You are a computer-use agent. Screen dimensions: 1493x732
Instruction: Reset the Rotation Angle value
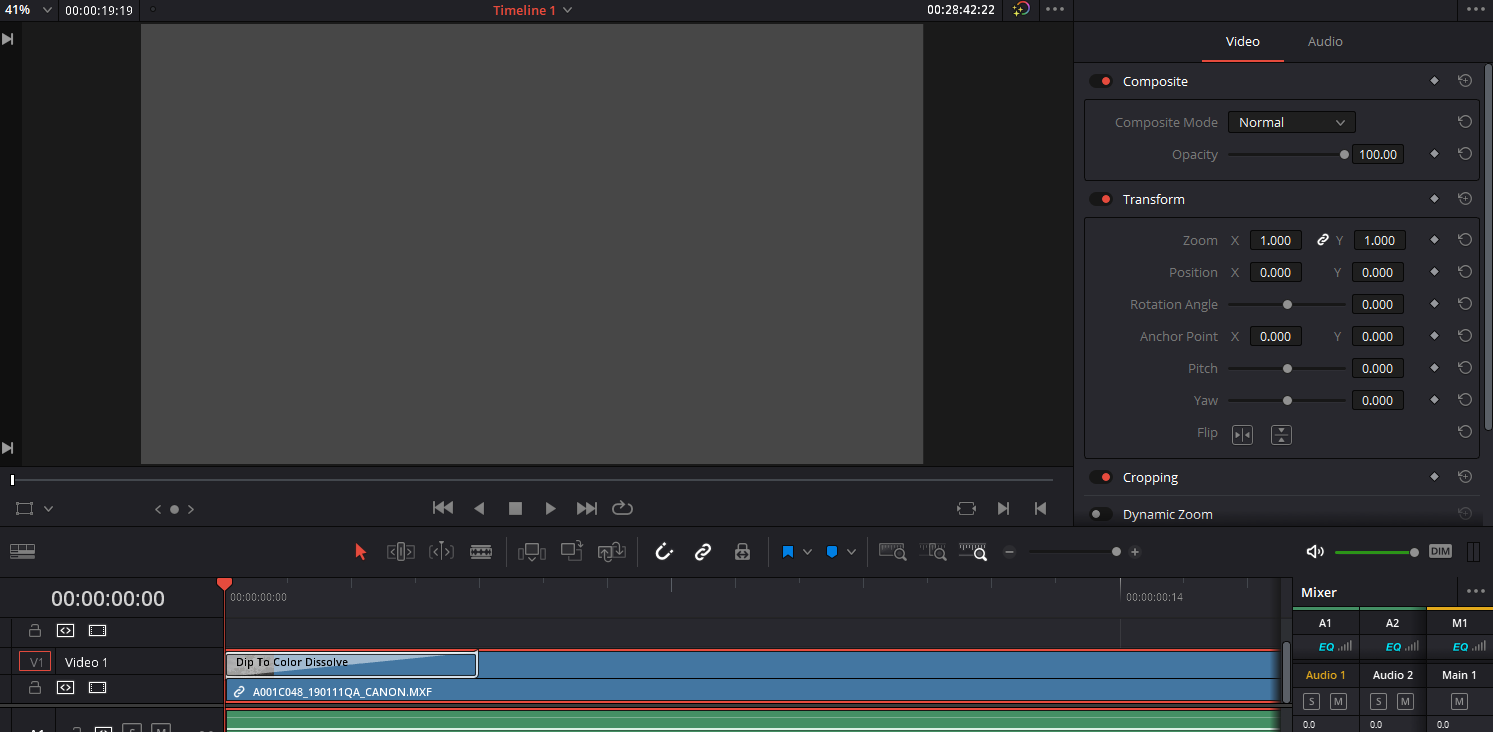[x=1465, y=304]
